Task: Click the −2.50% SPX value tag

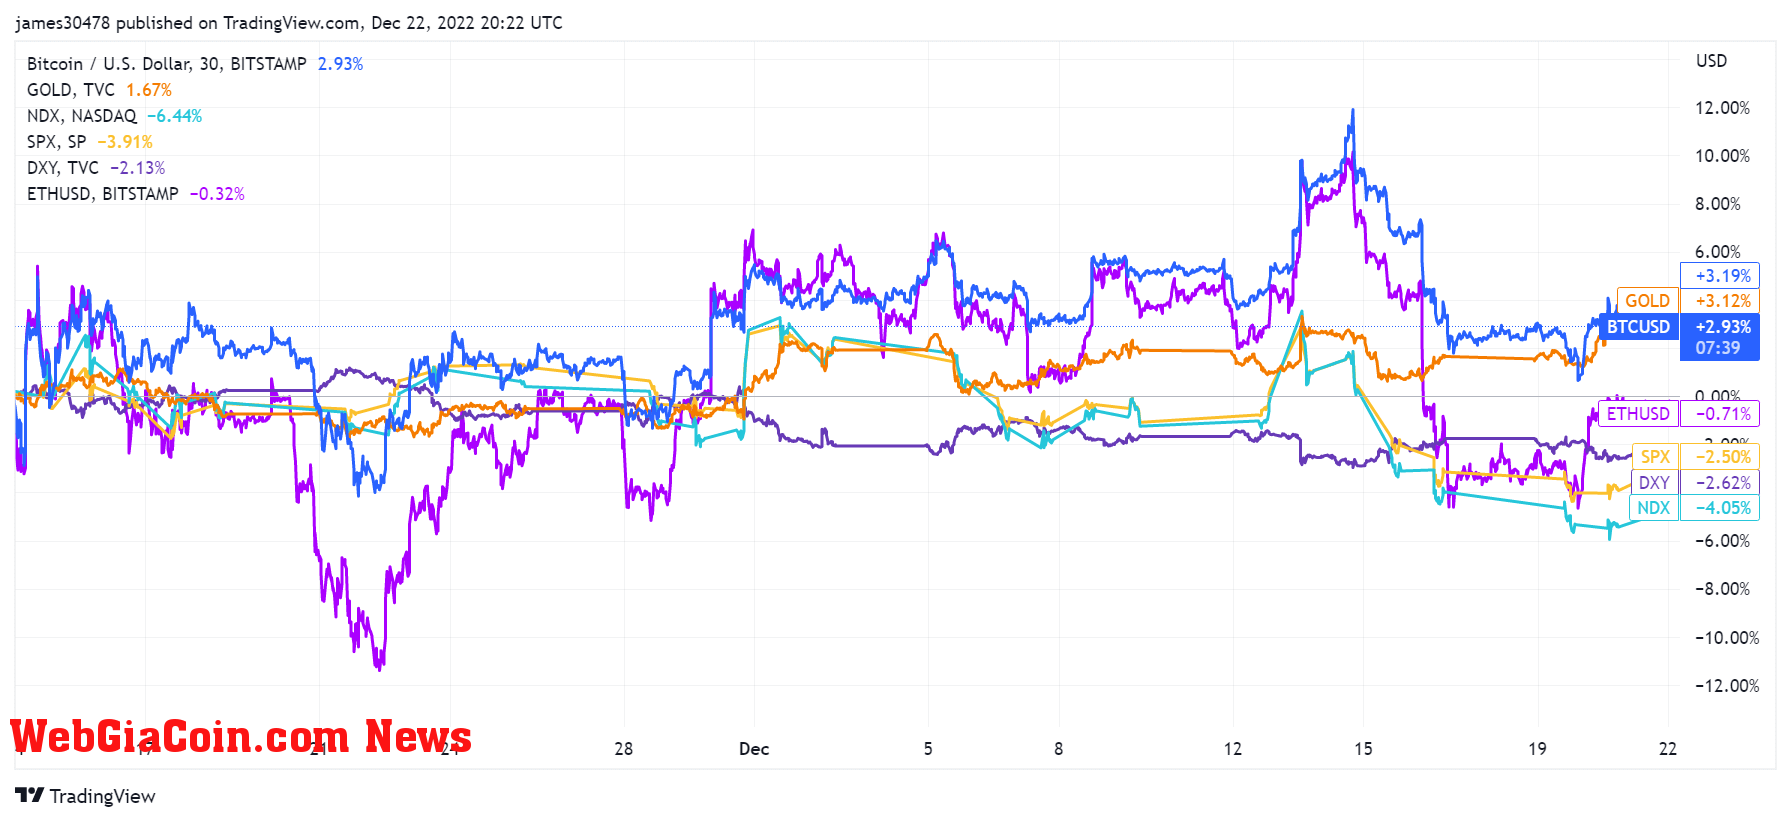Action: 1720,457
